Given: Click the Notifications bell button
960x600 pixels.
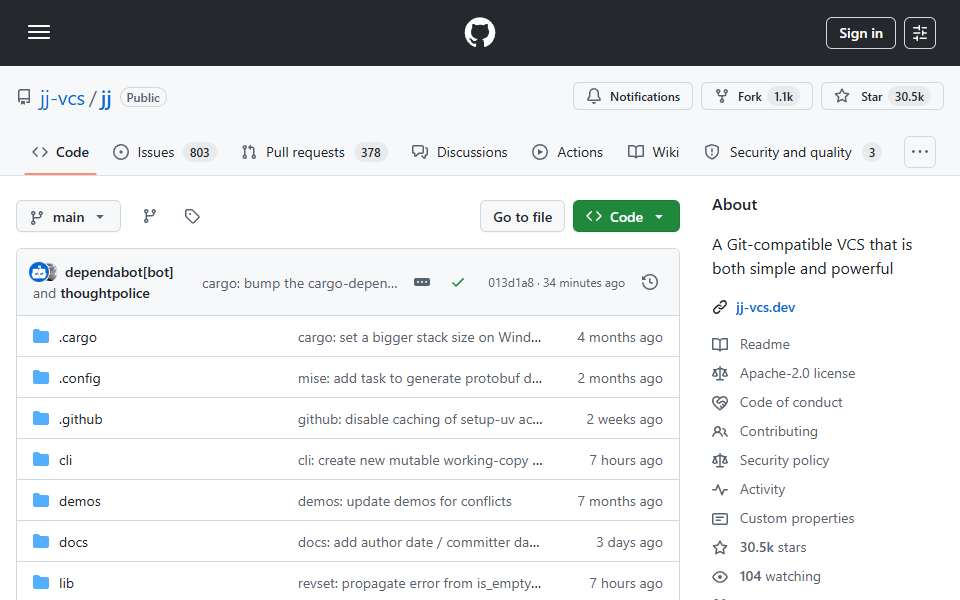Looking at the screenshot, I should click(x=632, y=96).
